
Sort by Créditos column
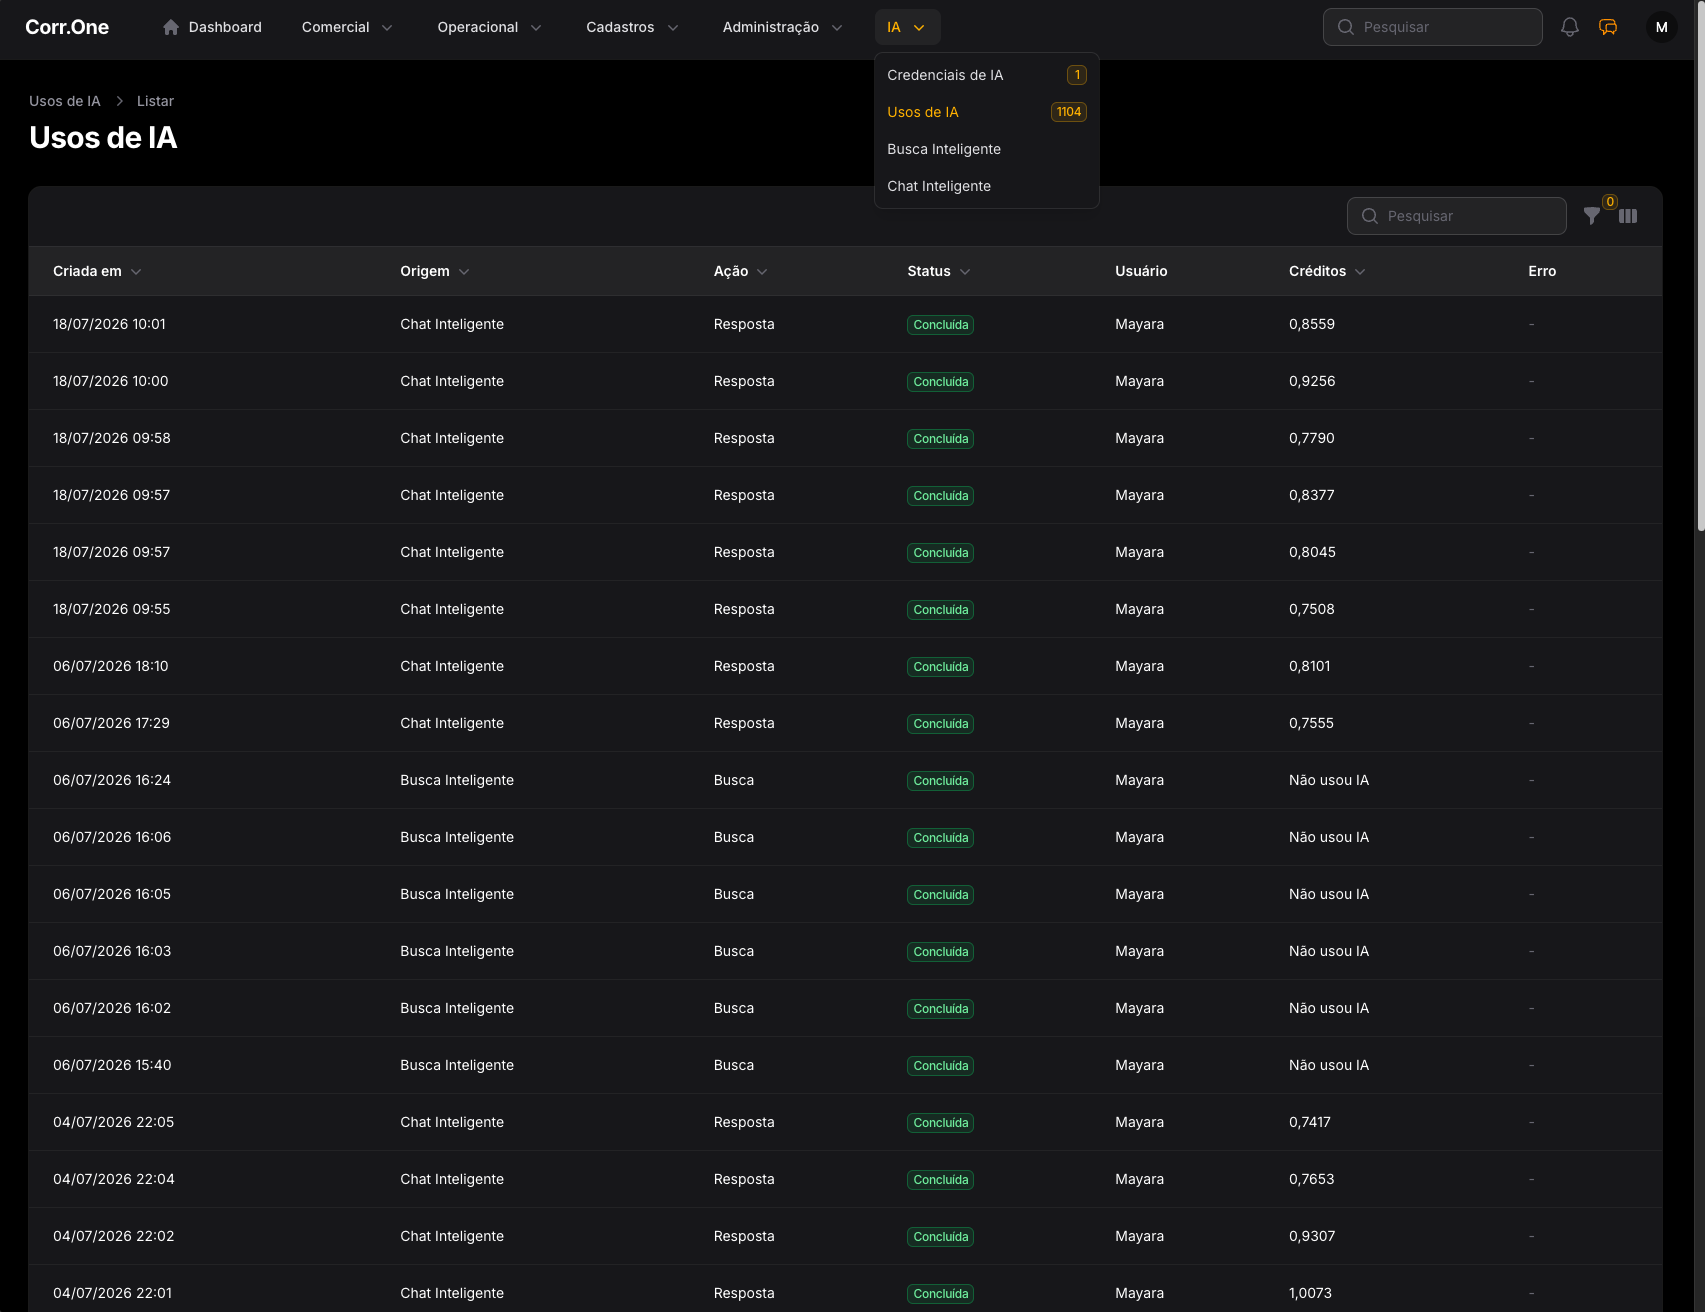tap(1327, 271)
